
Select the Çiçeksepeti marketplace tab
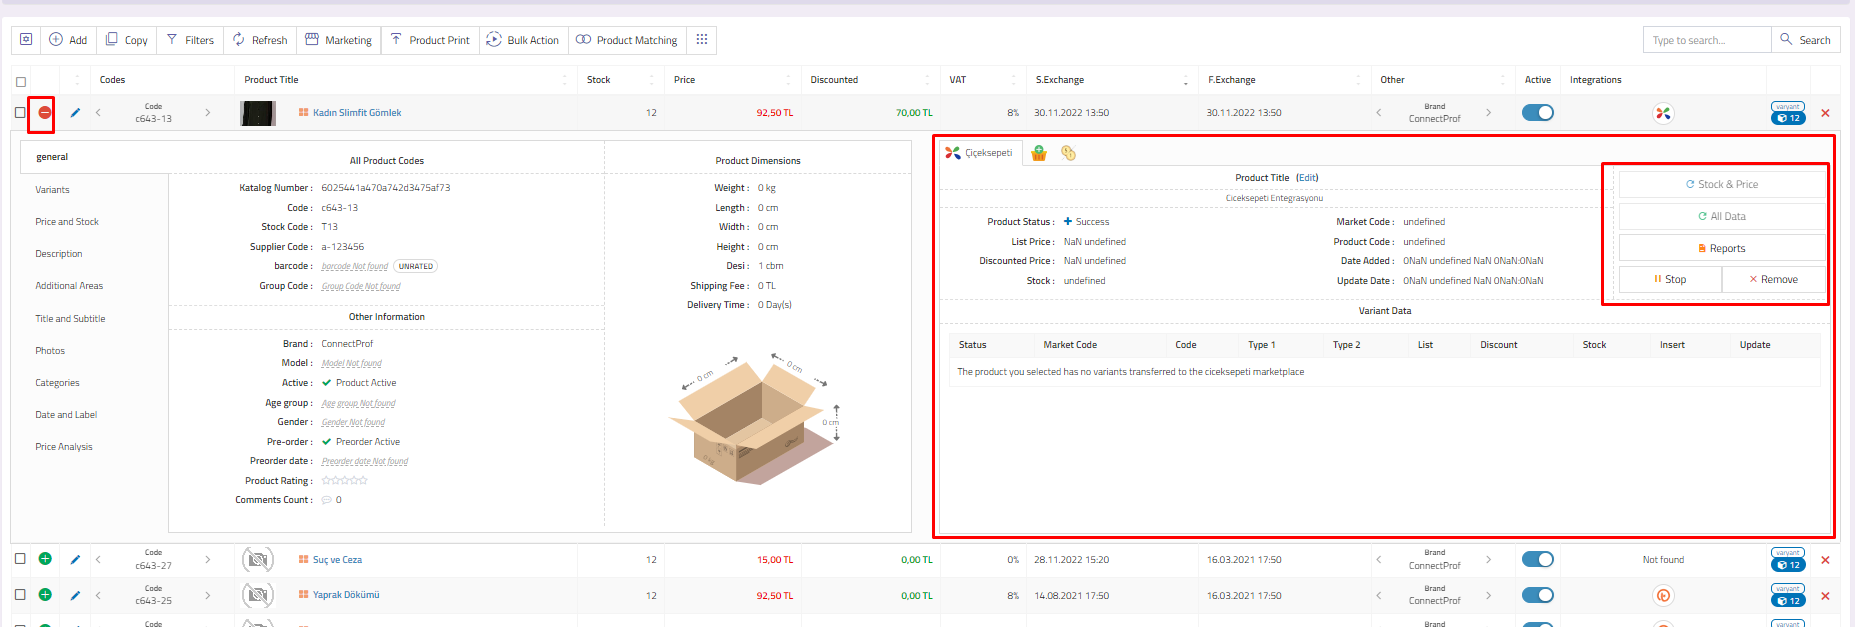coord(980,153)
